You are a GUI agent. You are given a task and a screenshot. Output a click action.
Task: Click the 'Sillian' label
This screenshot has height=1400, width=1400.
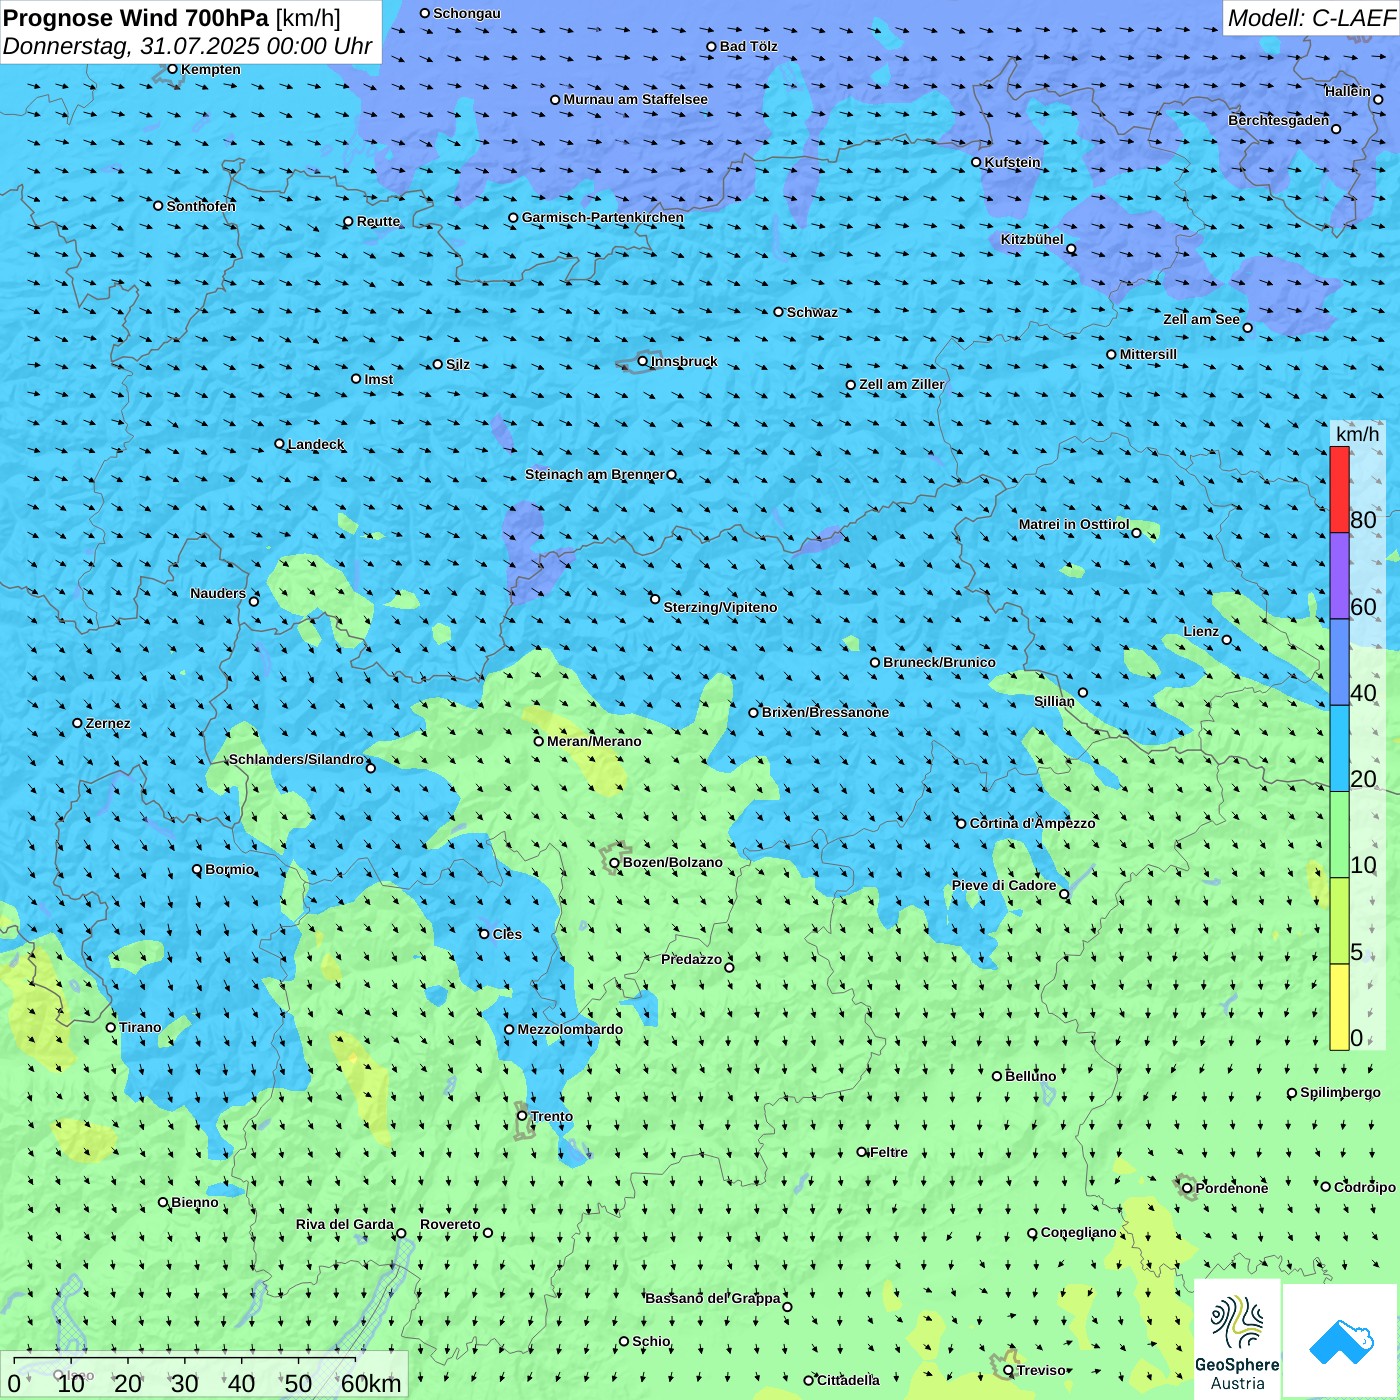pyautogui.click(x=1054, y=701)
